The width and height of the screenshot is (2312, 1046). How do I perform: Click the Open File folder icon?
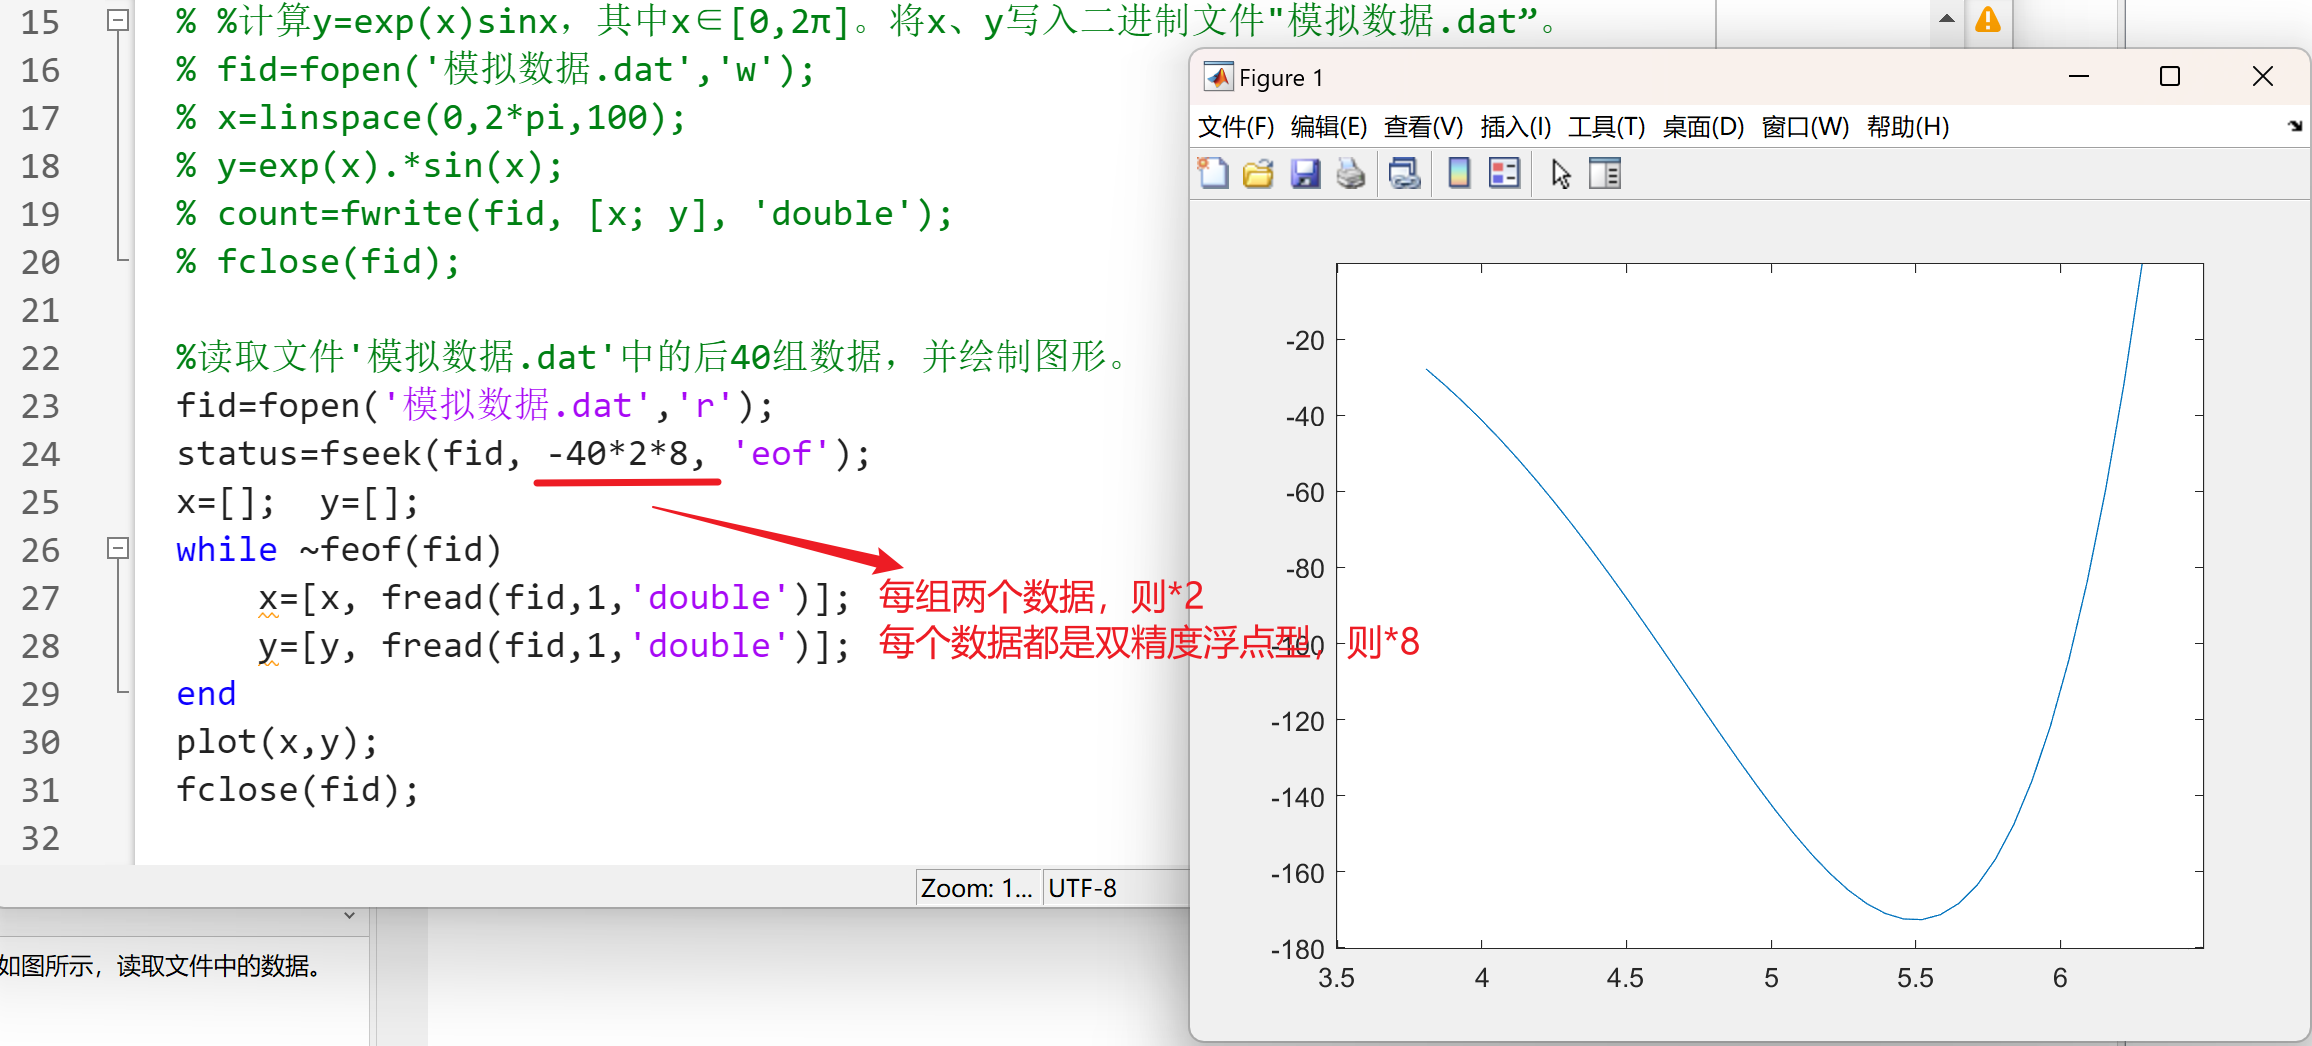click(x=1258, y=174)
